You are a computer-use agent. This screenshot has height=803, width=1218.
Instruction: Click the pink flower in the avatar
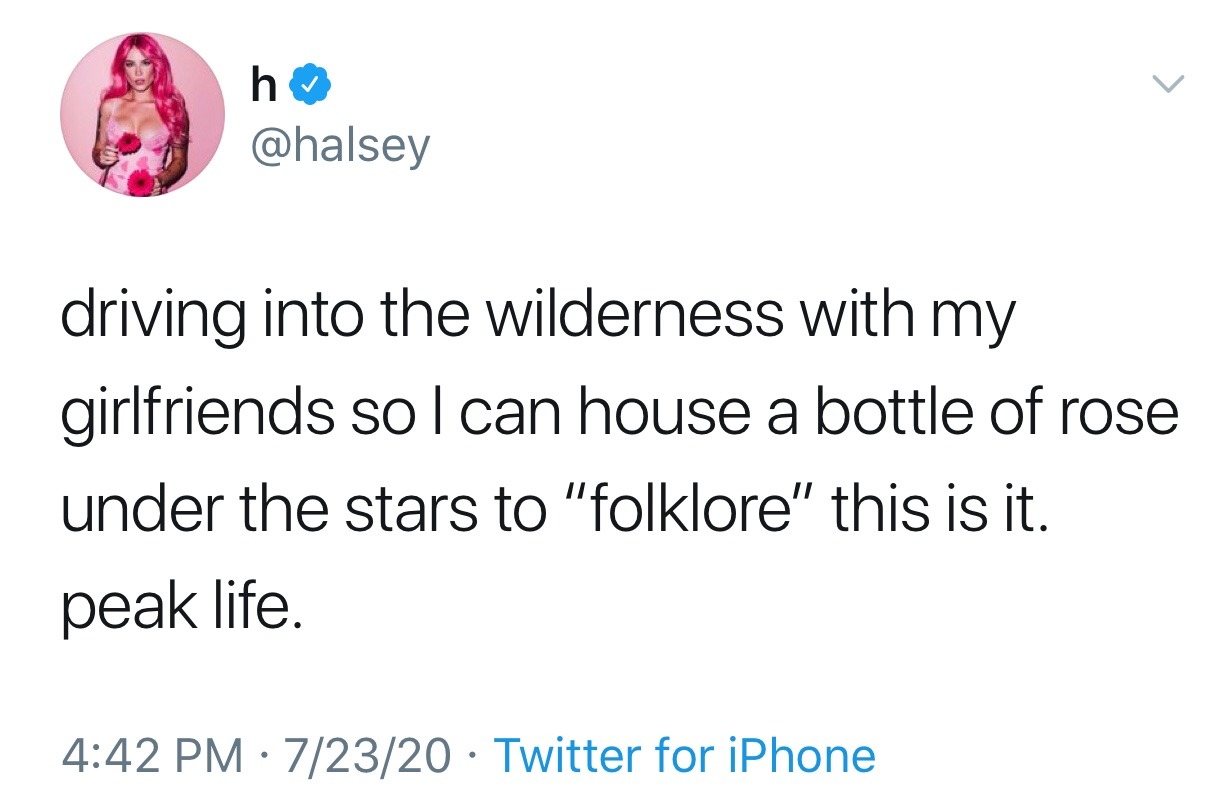coord(140,181)
